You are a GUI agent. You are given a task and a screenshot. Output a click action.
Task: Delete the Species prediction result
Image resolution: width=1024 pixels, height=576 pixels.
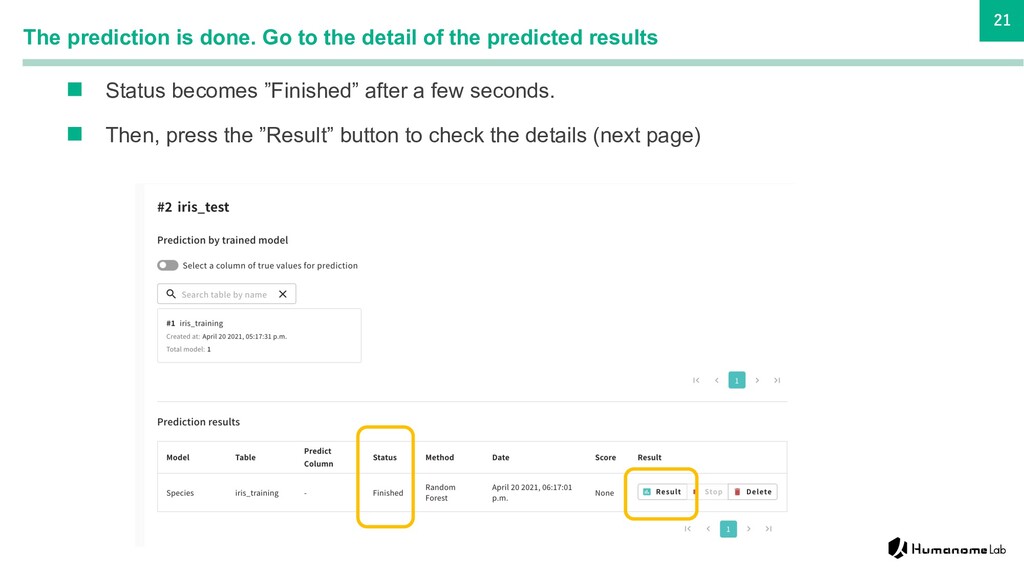[753, 492]
